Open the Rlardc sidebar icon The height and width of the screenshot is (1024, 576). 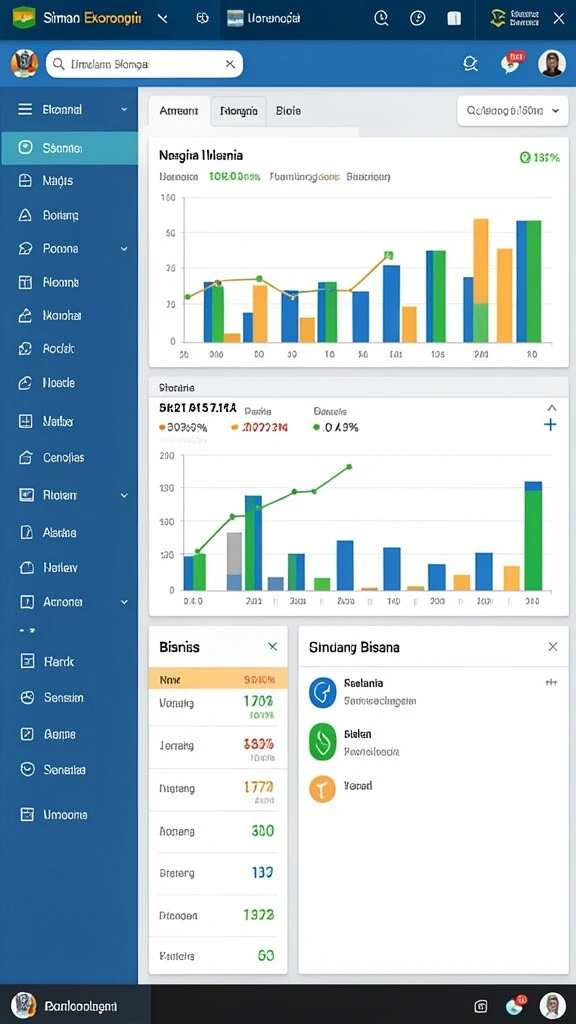coord(27,662)
